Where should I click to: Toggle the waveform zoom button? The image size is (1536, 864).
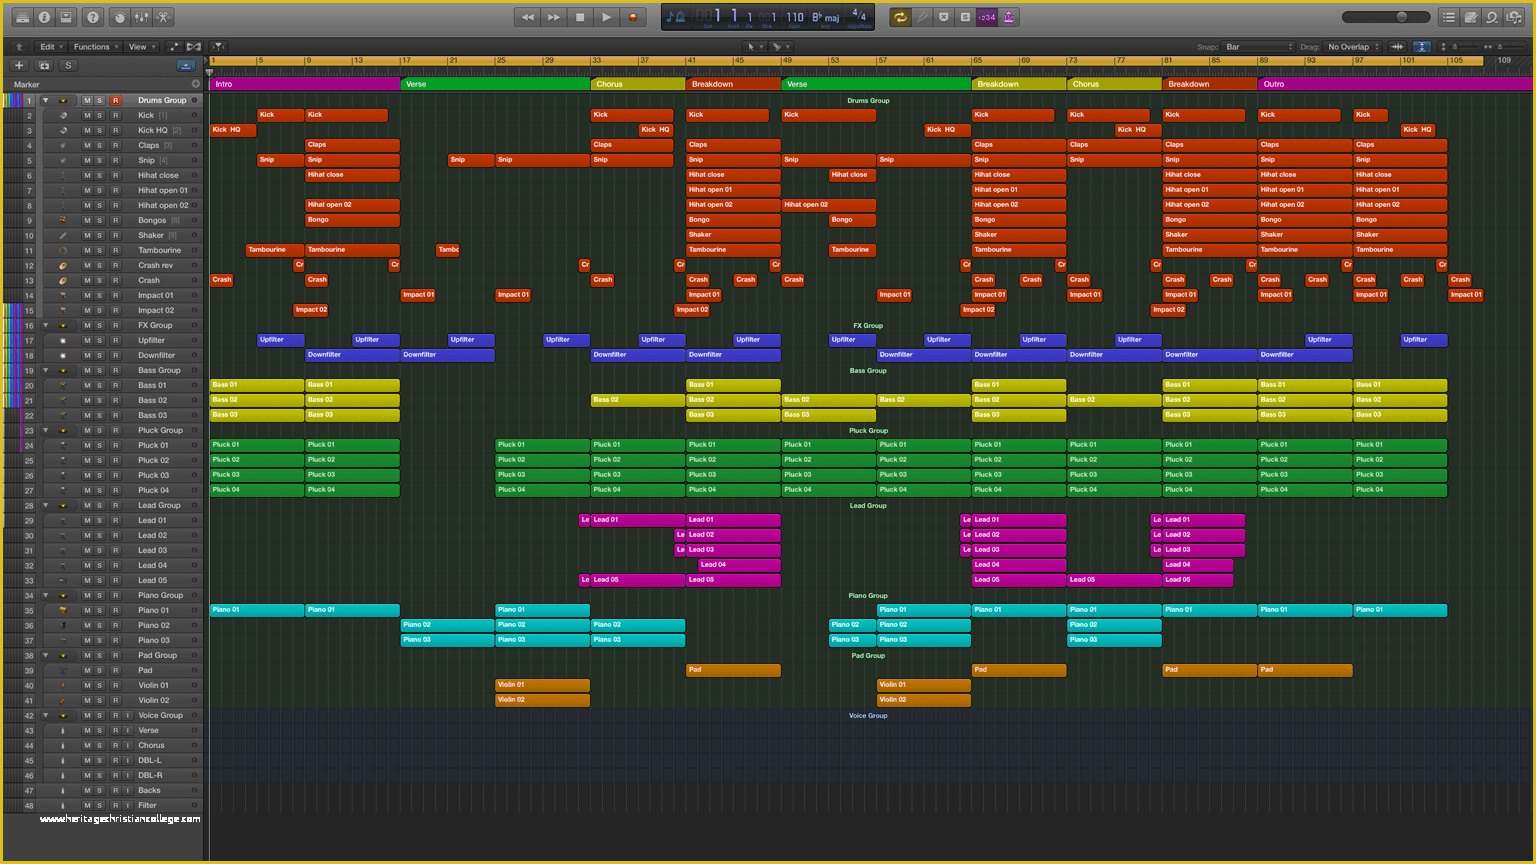1397,47
